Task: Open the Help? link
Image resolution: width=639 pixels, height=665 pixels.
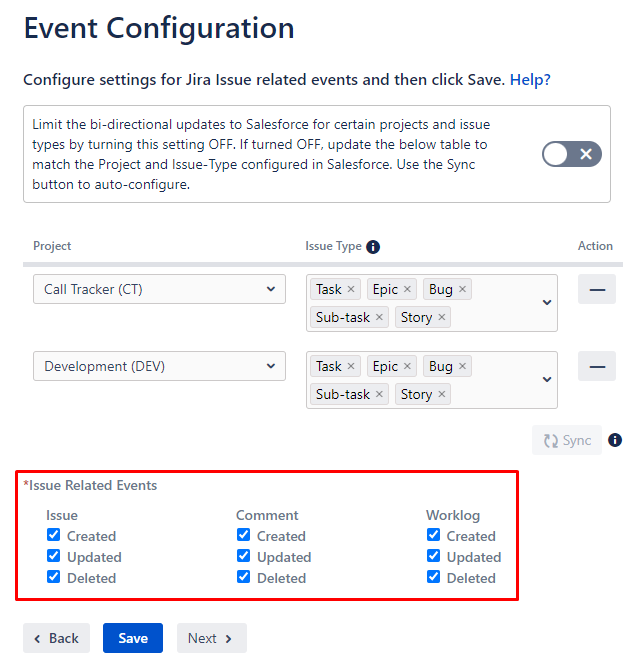Action: coord(530,80)
